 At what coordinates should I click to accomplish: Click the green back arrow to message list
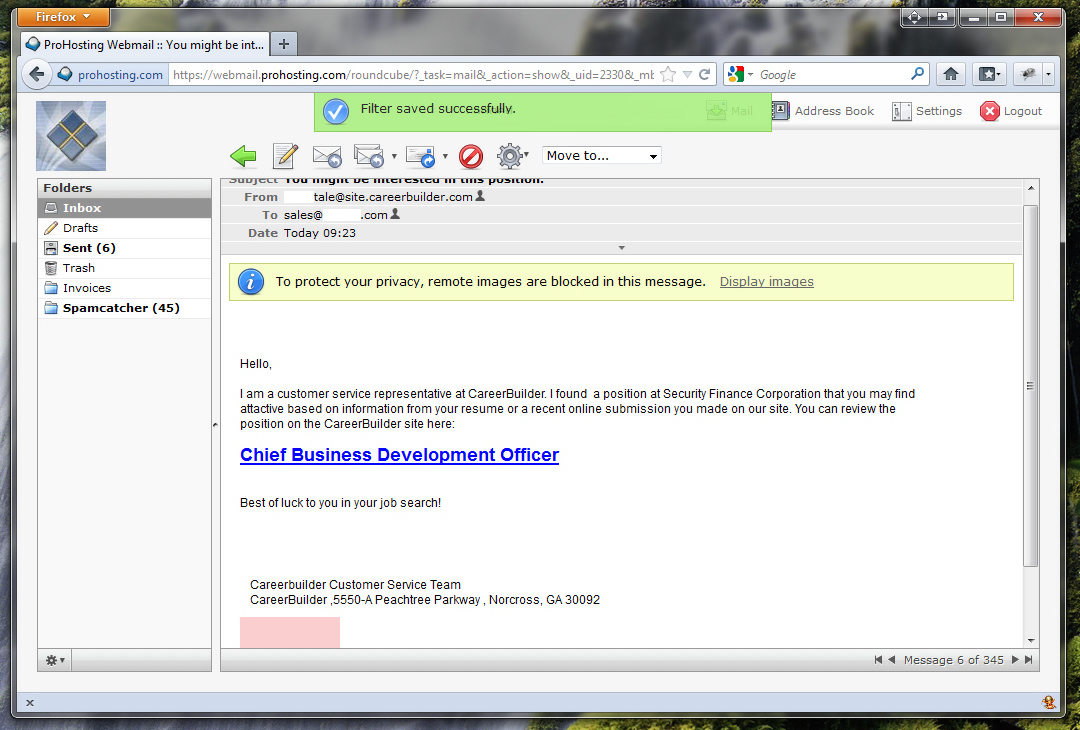243,156
